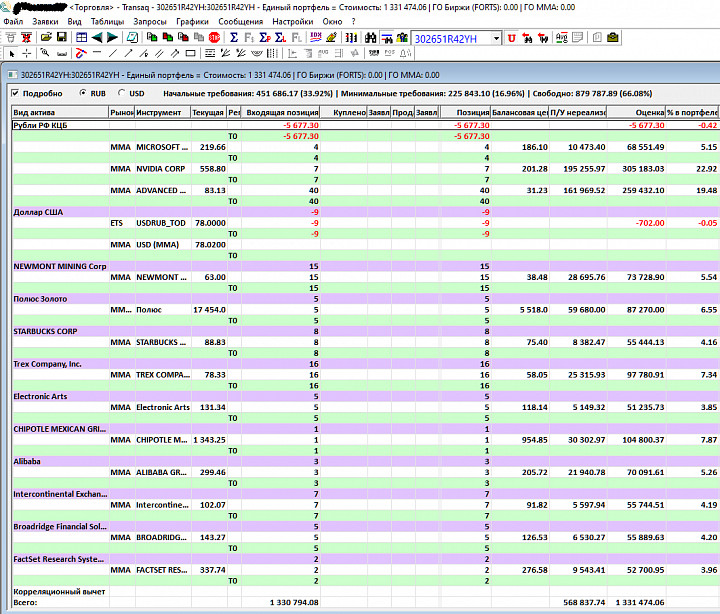The width and height of the screenshot is (720, 614).
Task: Open the Запросы menu
Action: [150, 22]
